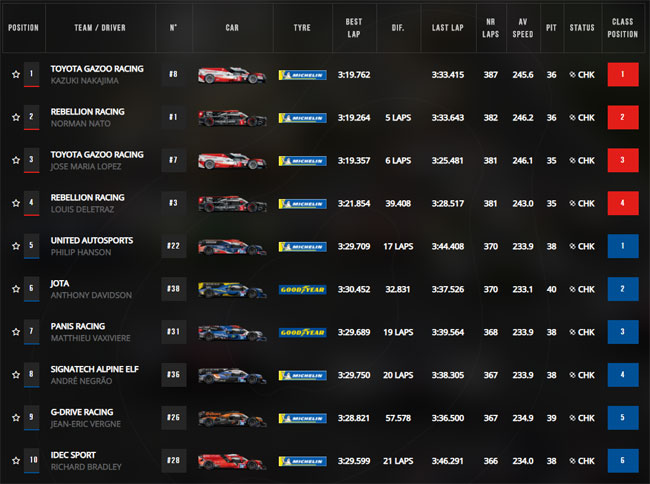
Task: Click the Toyota #7 car image
Action: 232,161
